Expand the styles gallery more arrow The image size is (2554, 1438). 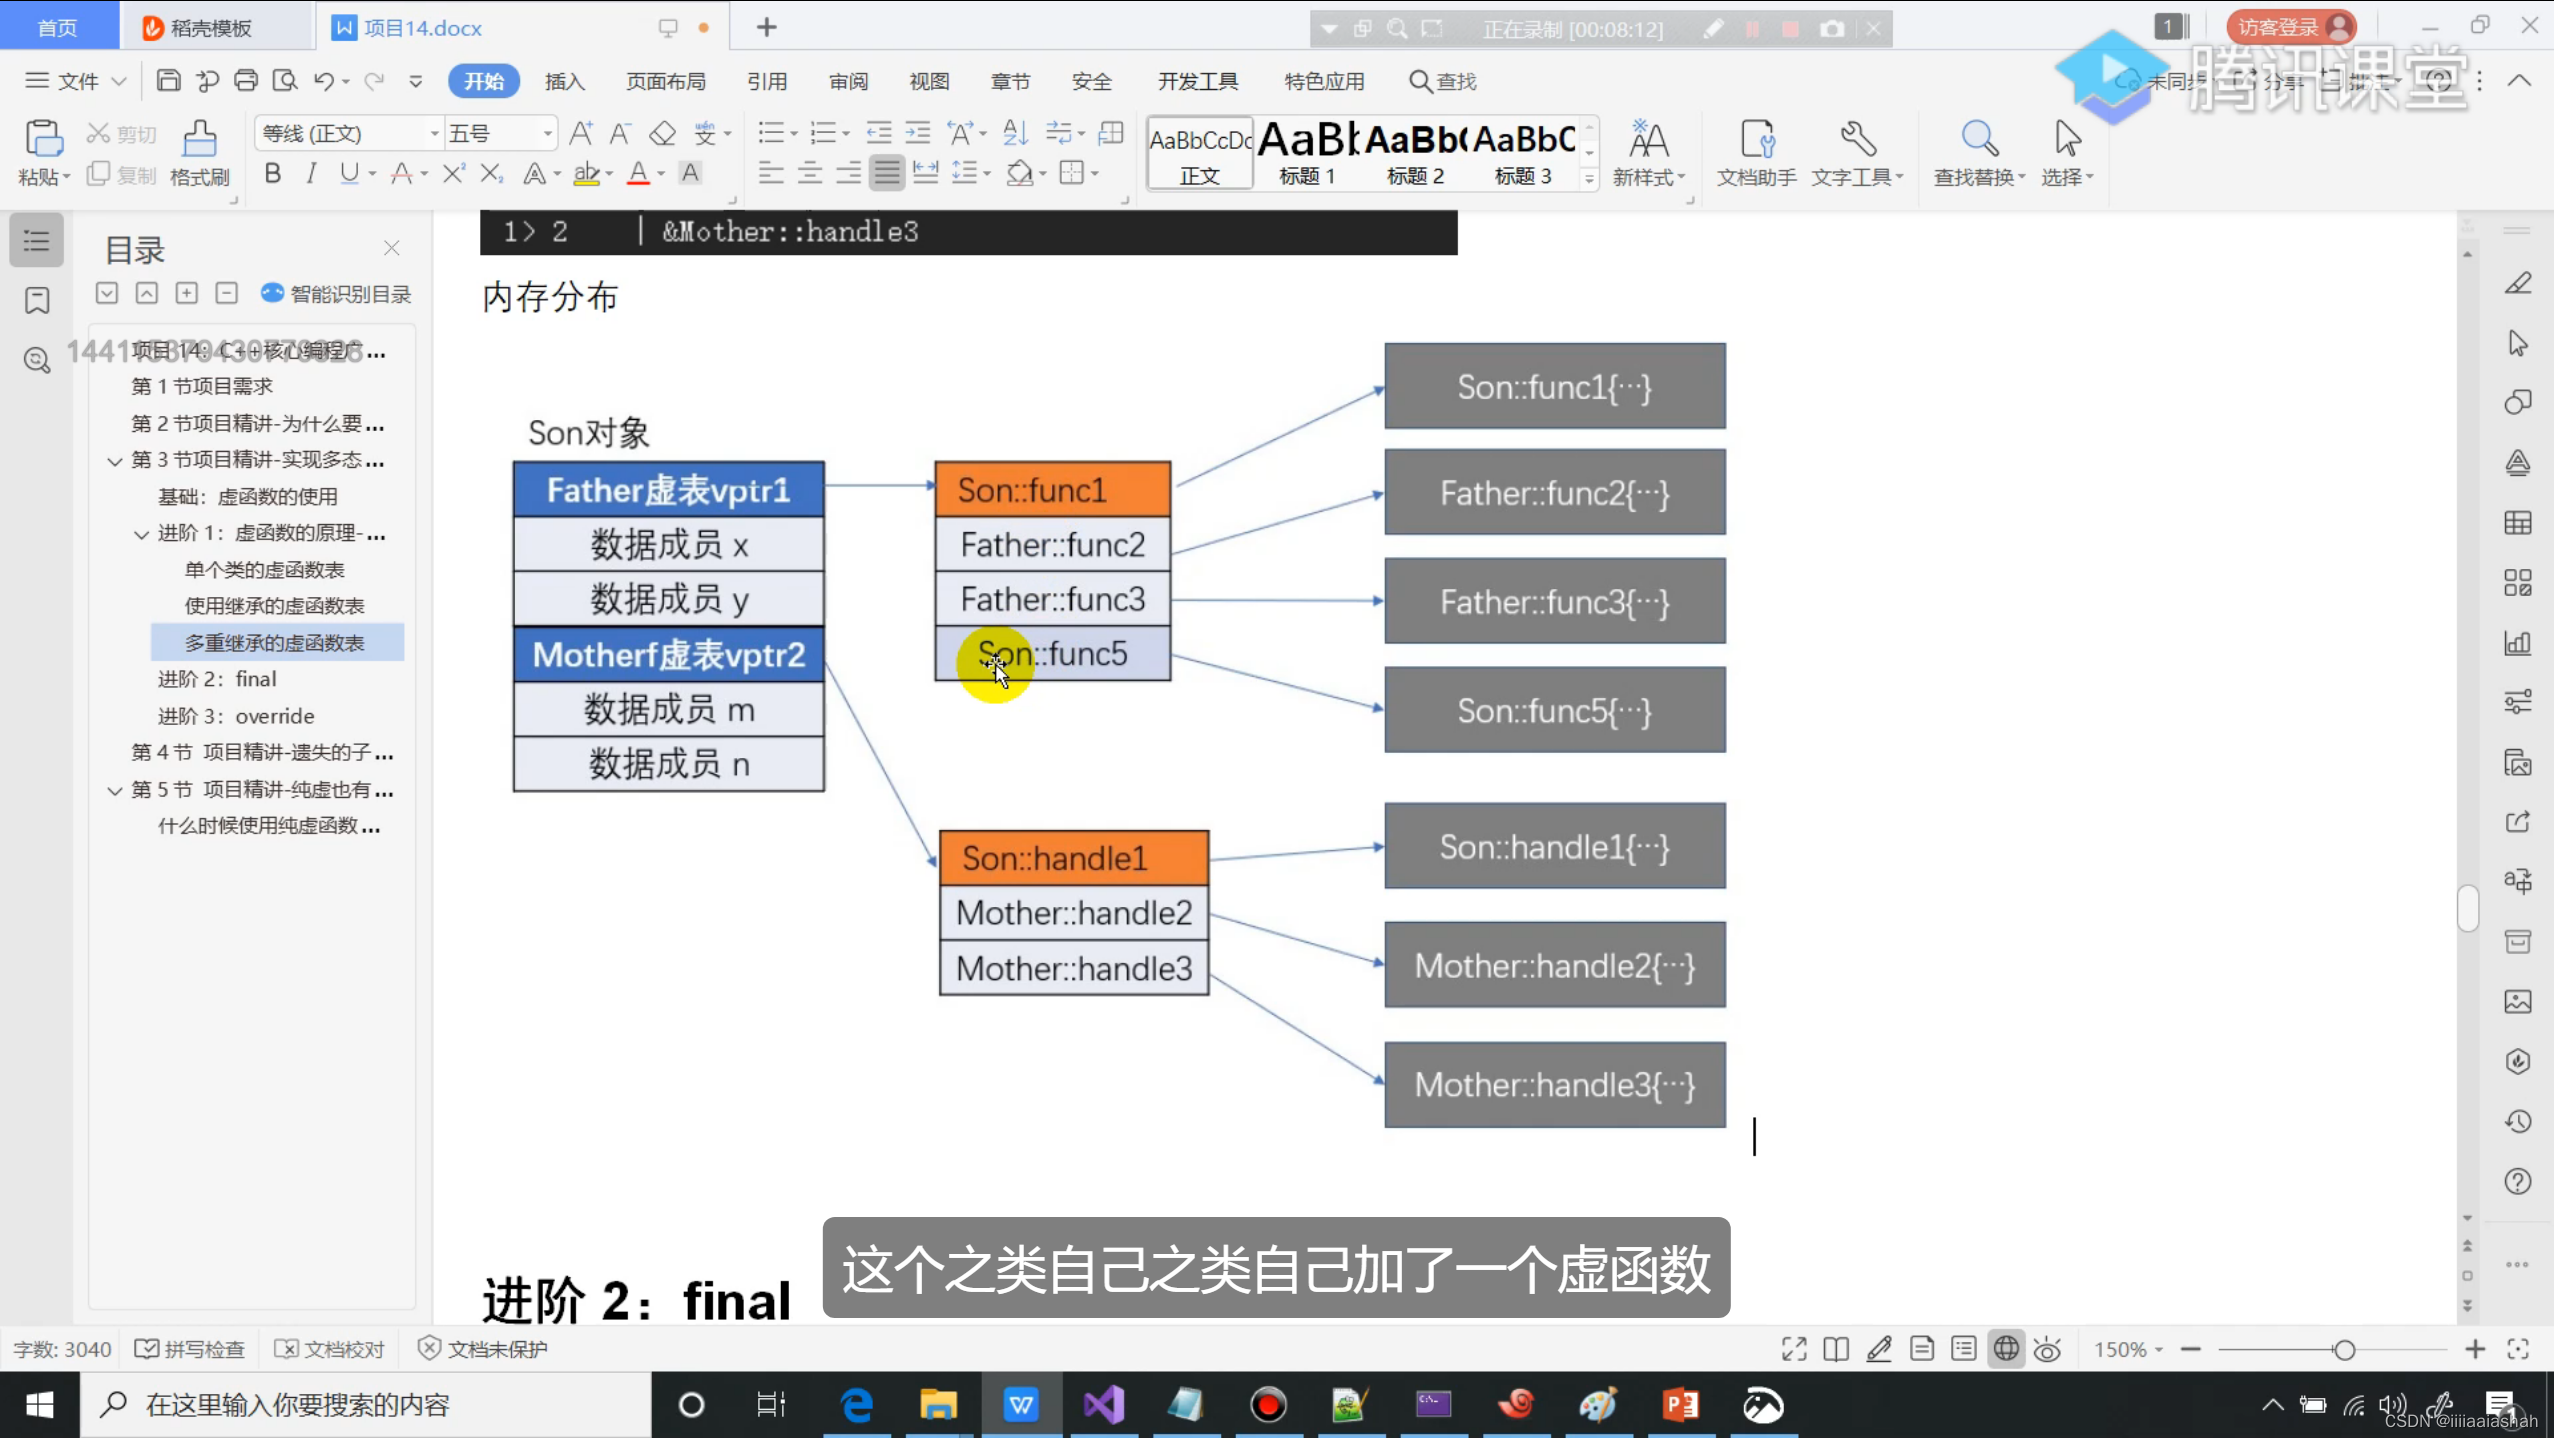pyautogui.click(x=1589, y=180)
